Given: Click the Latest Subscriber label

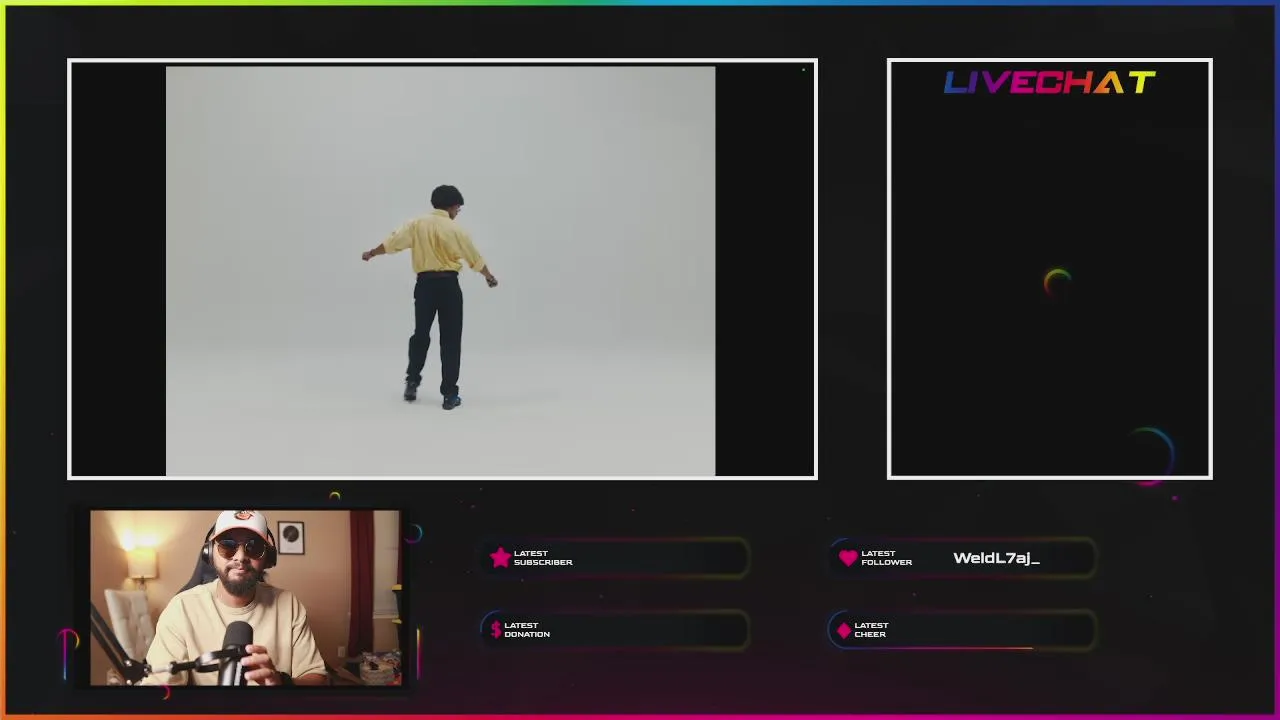Looking at the screenshot, I should [543, 558].
